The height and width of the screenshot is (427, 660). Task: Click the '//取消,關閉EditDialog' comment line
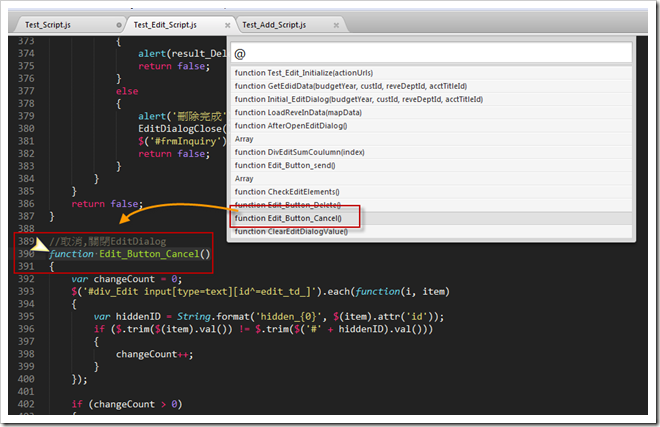[108, 242]
